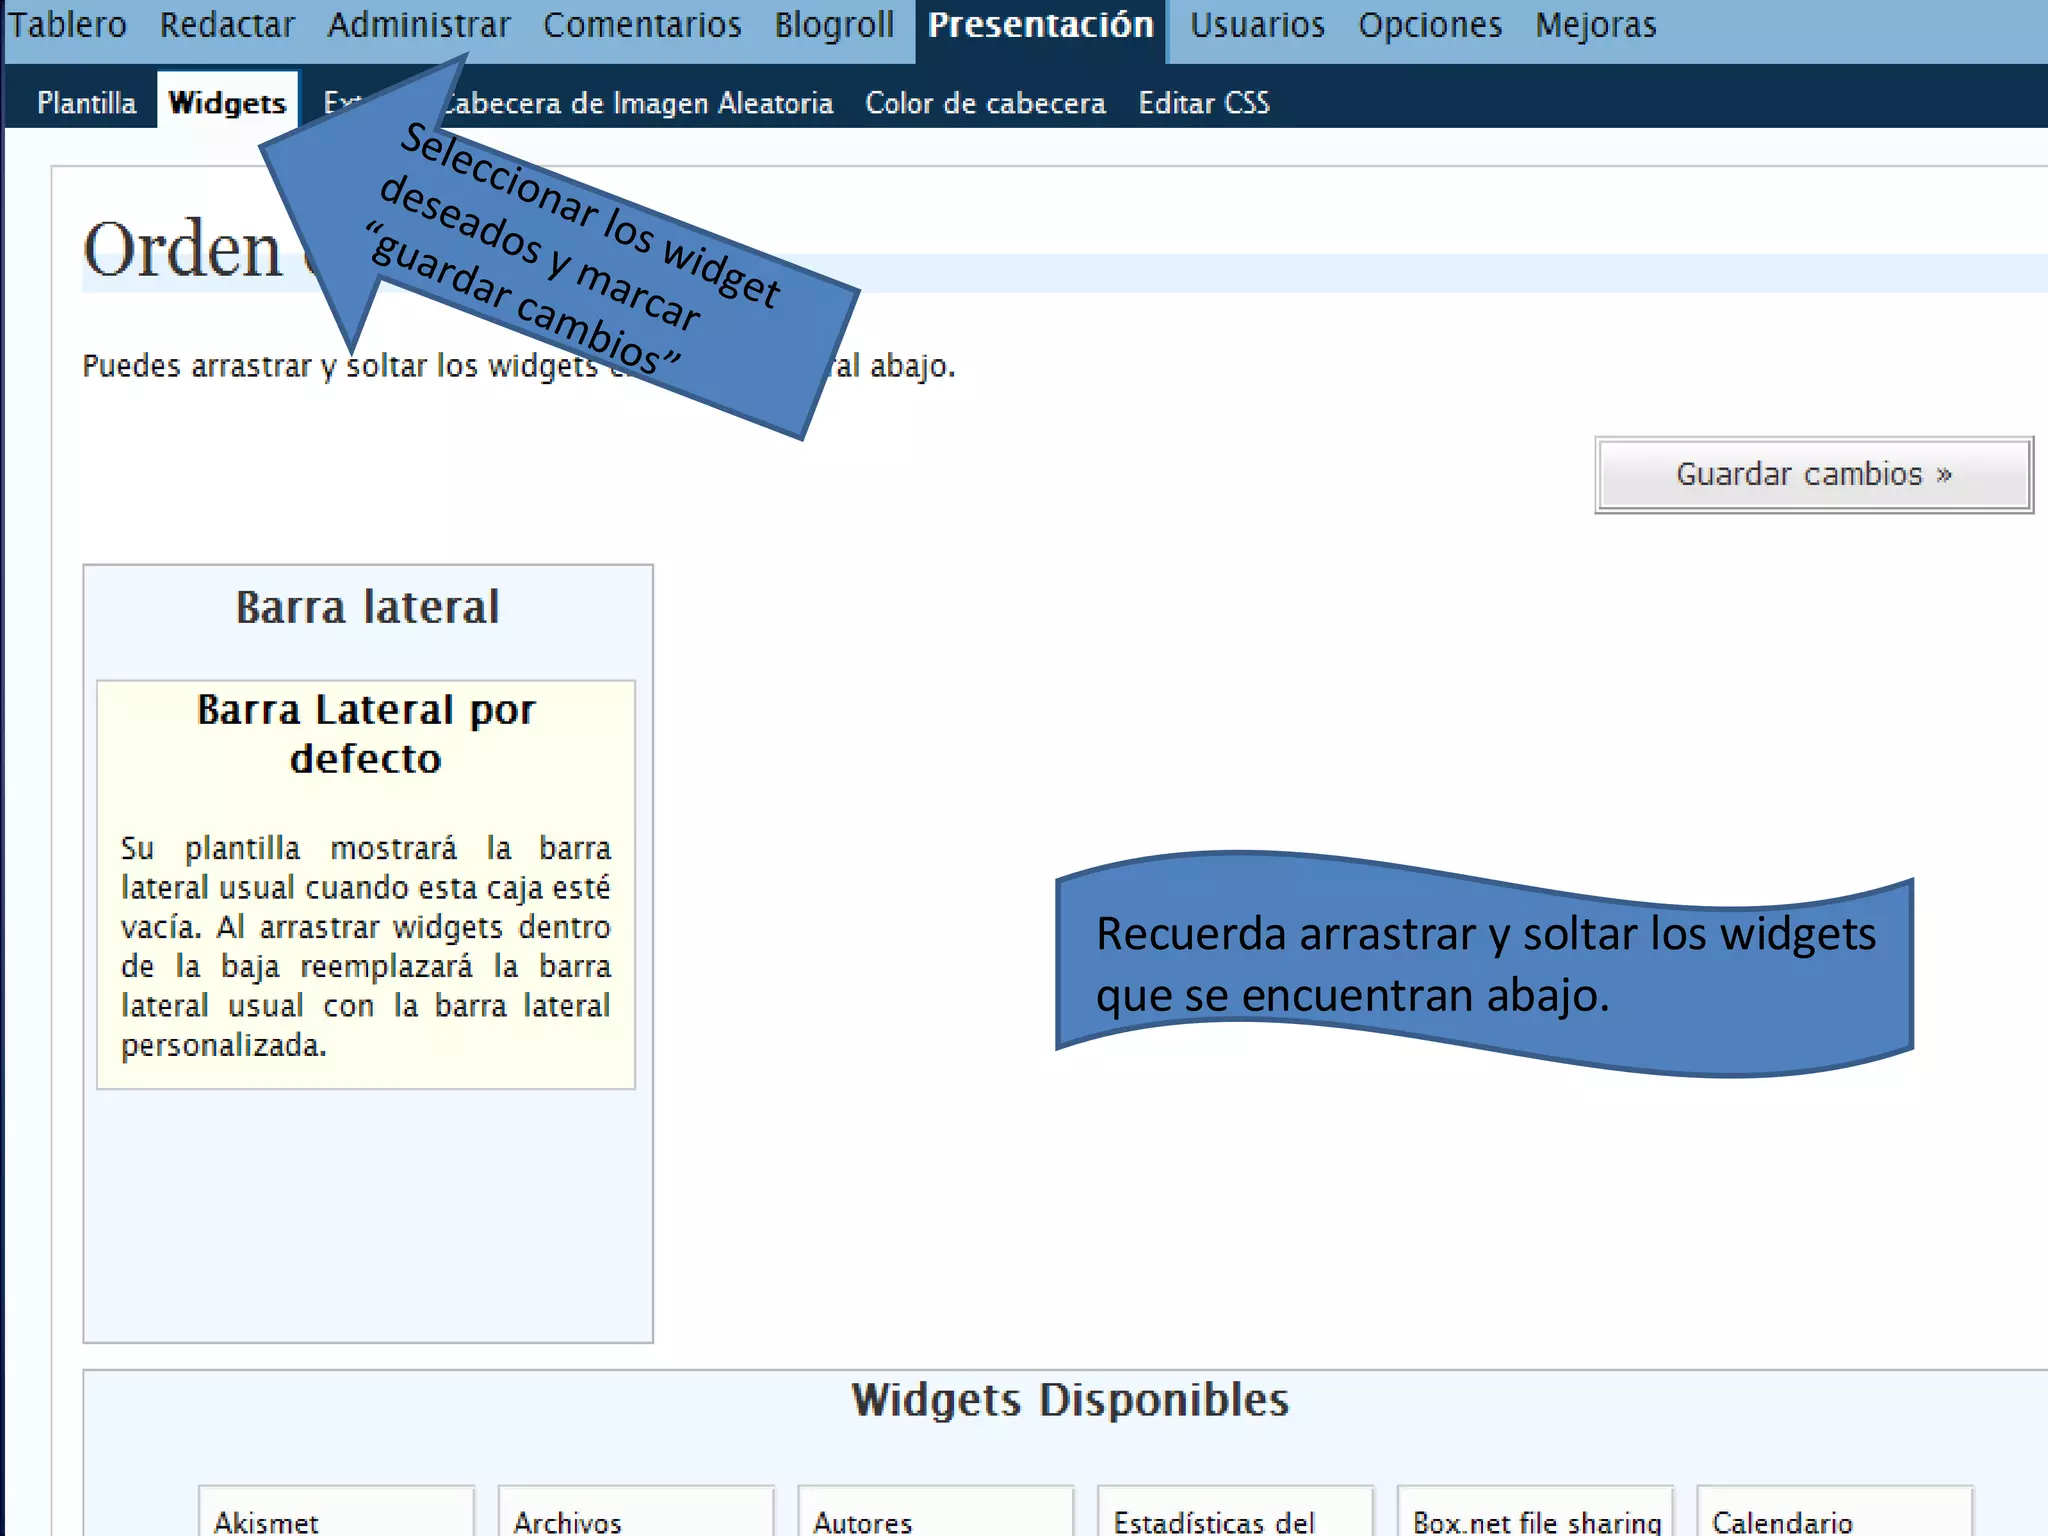Switch to the Plantilla subtab
The image size is (2048, 1536).
pyautogui.click(x=87, y=103)
